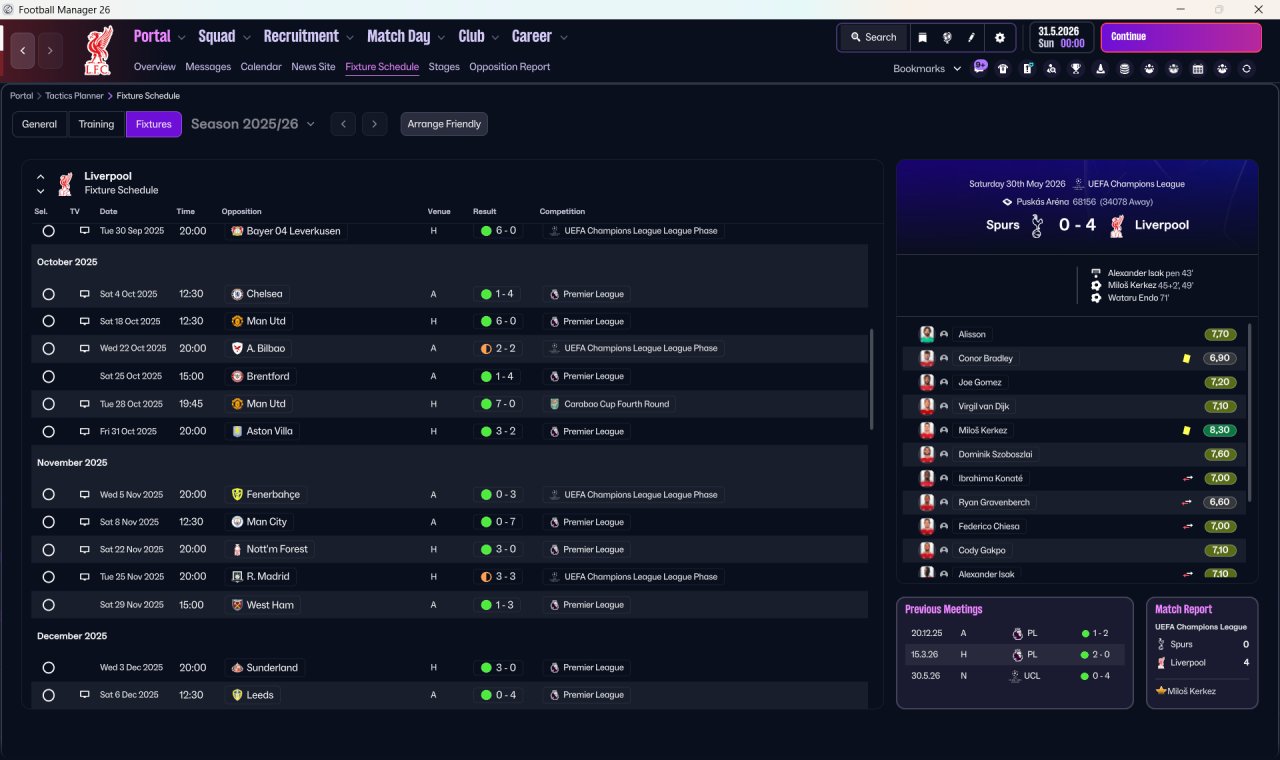Click the Continue button
Screen dimensions: 1280x760
(1181, 37)
